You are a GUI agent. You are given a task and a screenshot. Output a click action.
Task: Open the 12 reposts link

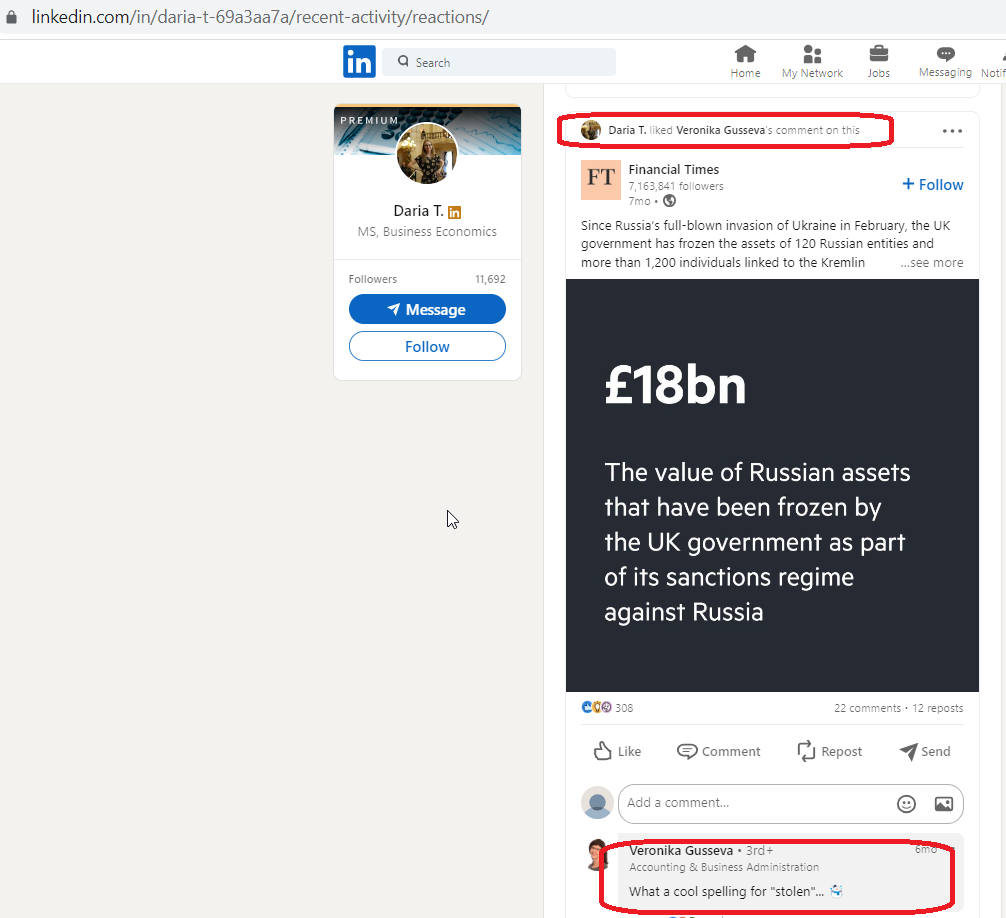pyautogui.click(x=937, y=708)
